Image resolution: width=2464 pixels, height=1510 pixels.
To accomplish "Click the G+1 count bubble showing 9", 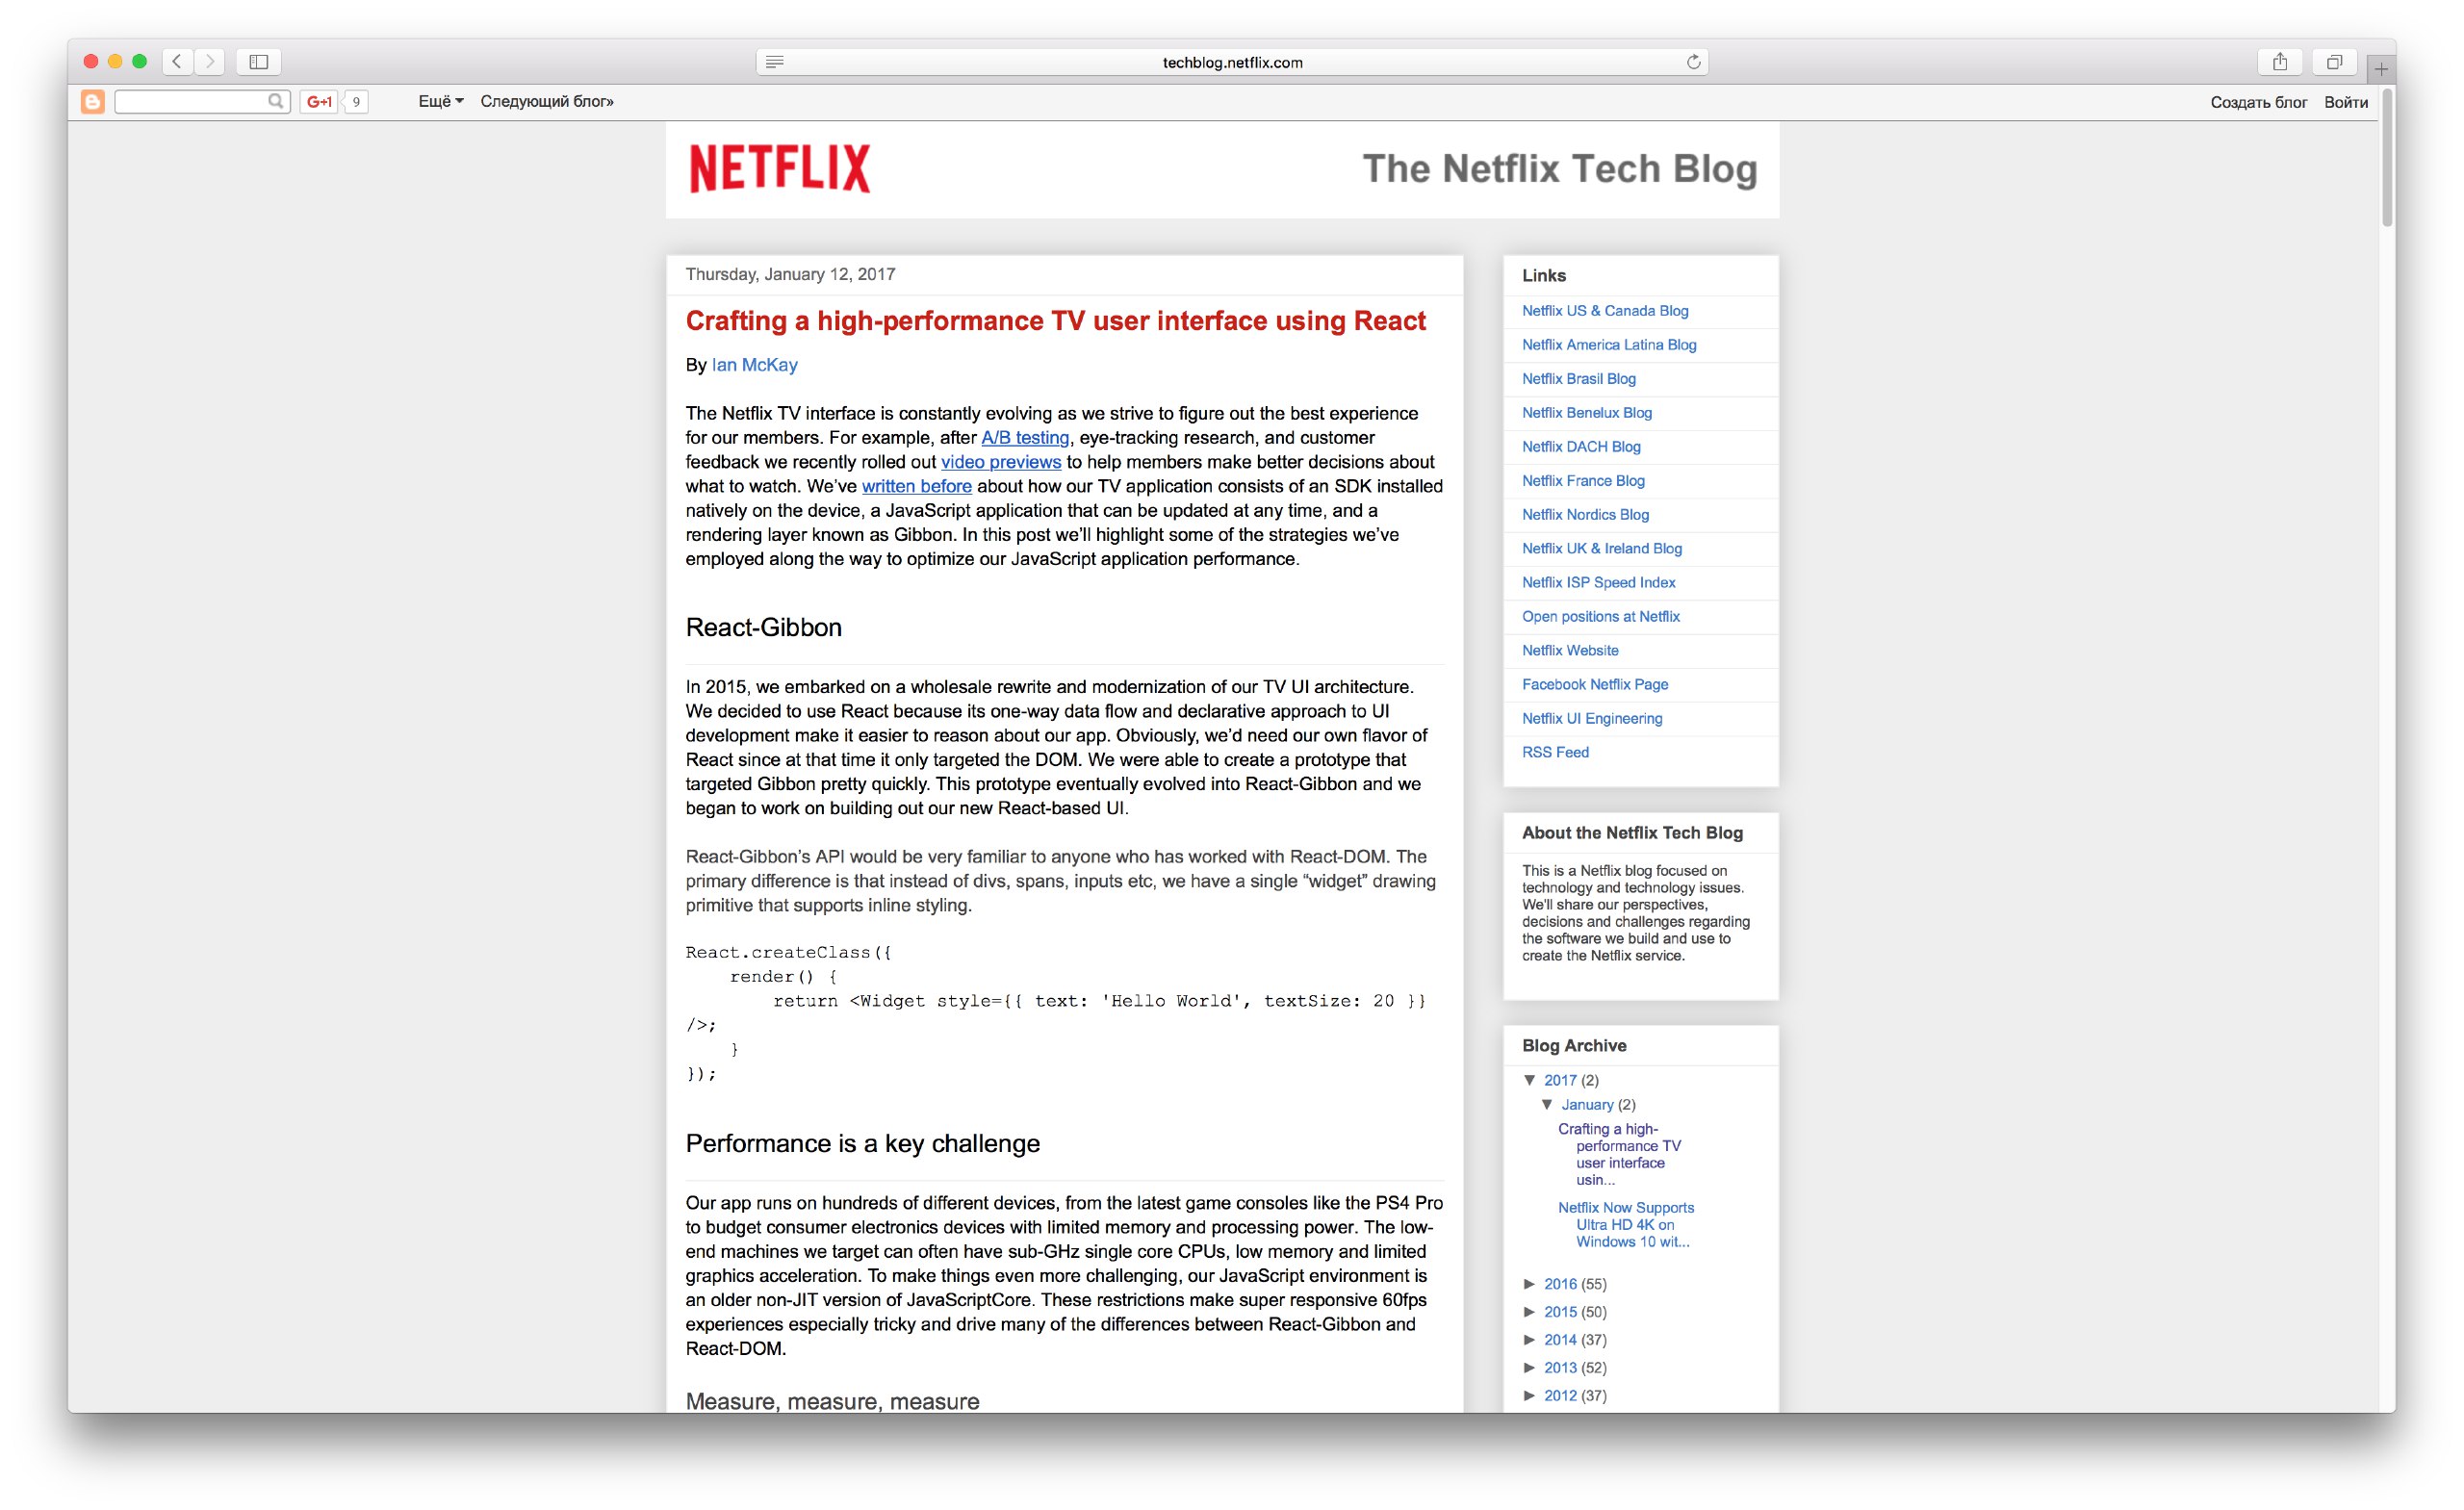I will pyautogui.click(x=356, y=101).
